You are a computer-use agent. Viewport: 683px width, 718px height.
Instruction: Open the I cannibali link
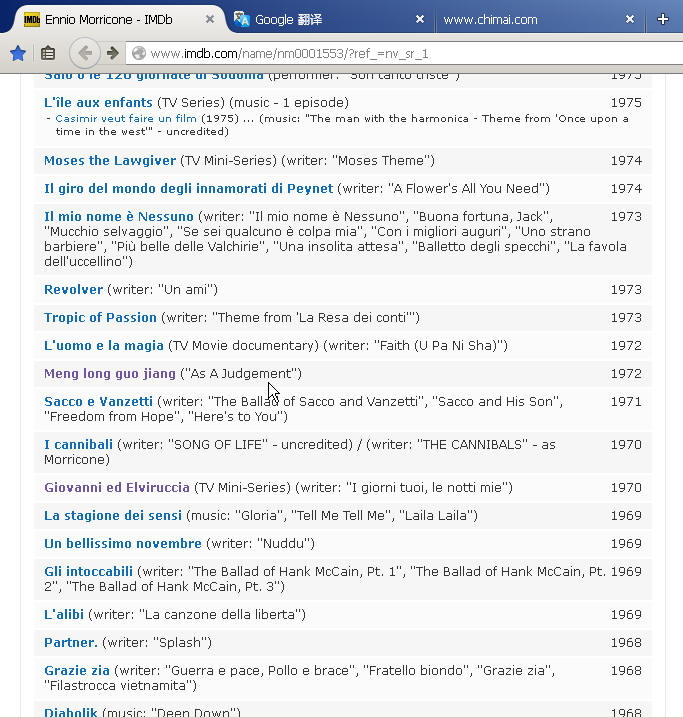point(78,445)
